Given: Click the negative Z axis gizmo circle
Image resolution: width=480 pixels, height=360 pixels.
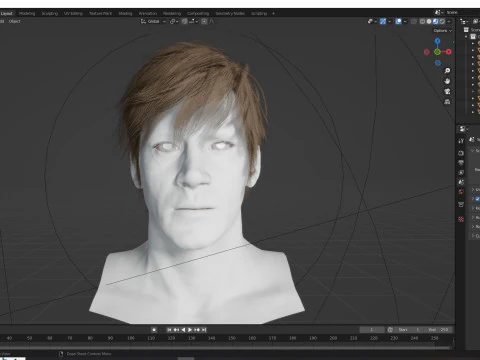Looking at the screenshot, I should point(438,63).
